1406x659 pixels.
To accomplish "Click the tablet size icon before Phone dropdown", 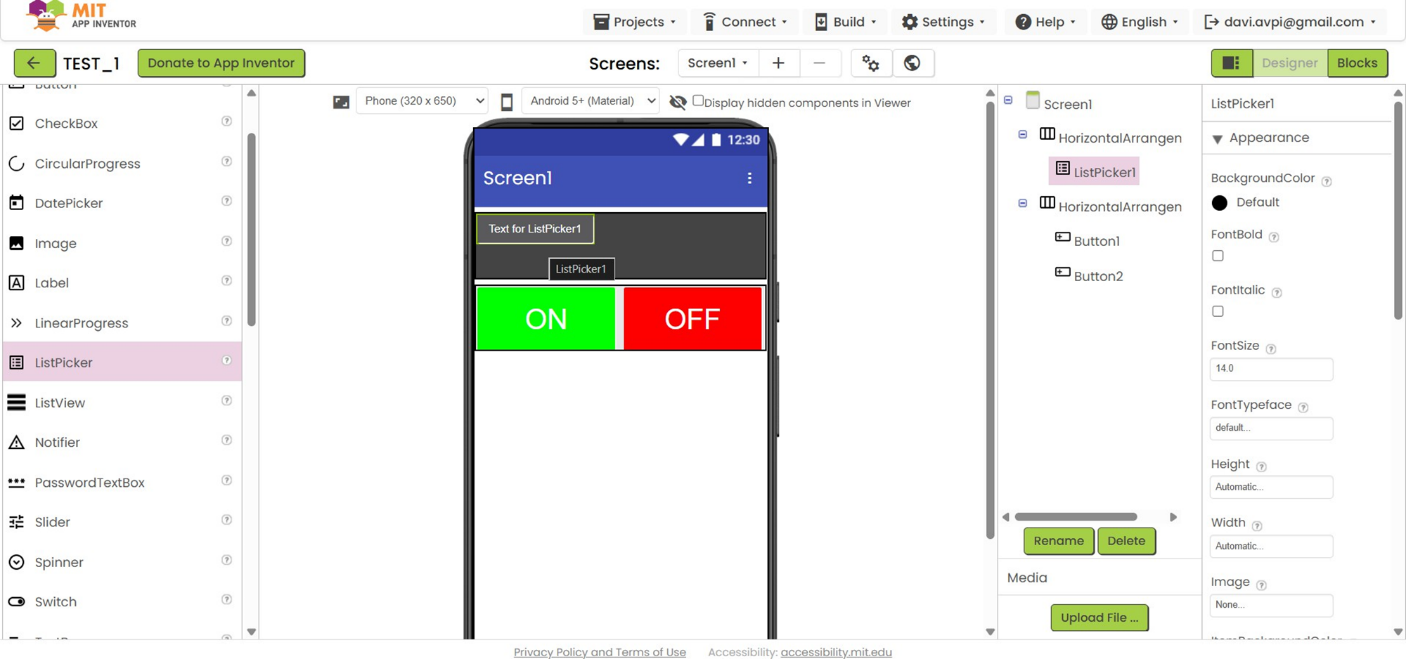I will point(341,102).
